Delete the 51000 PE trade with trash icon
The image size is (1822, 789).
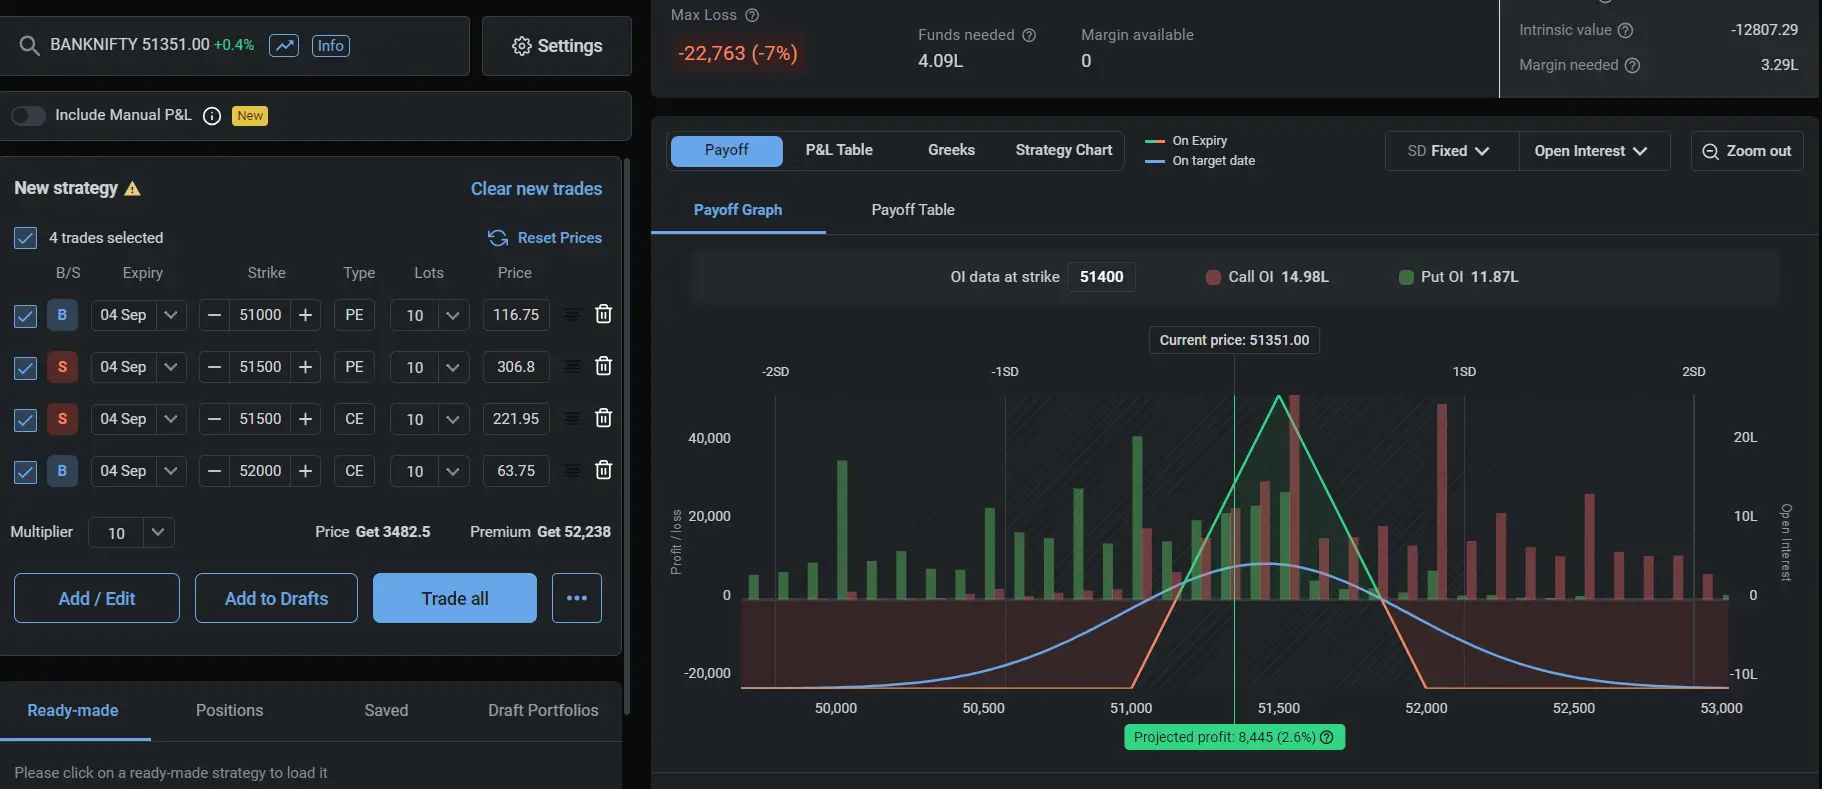(603, 314)
